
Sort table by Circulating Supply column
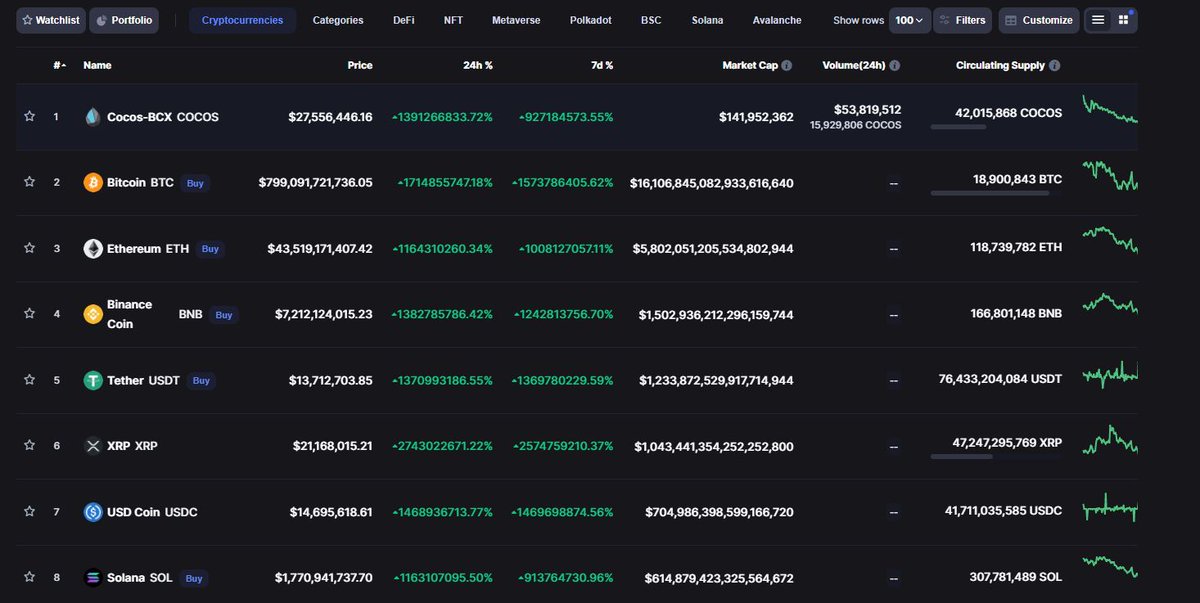[x=1000, y=65]
